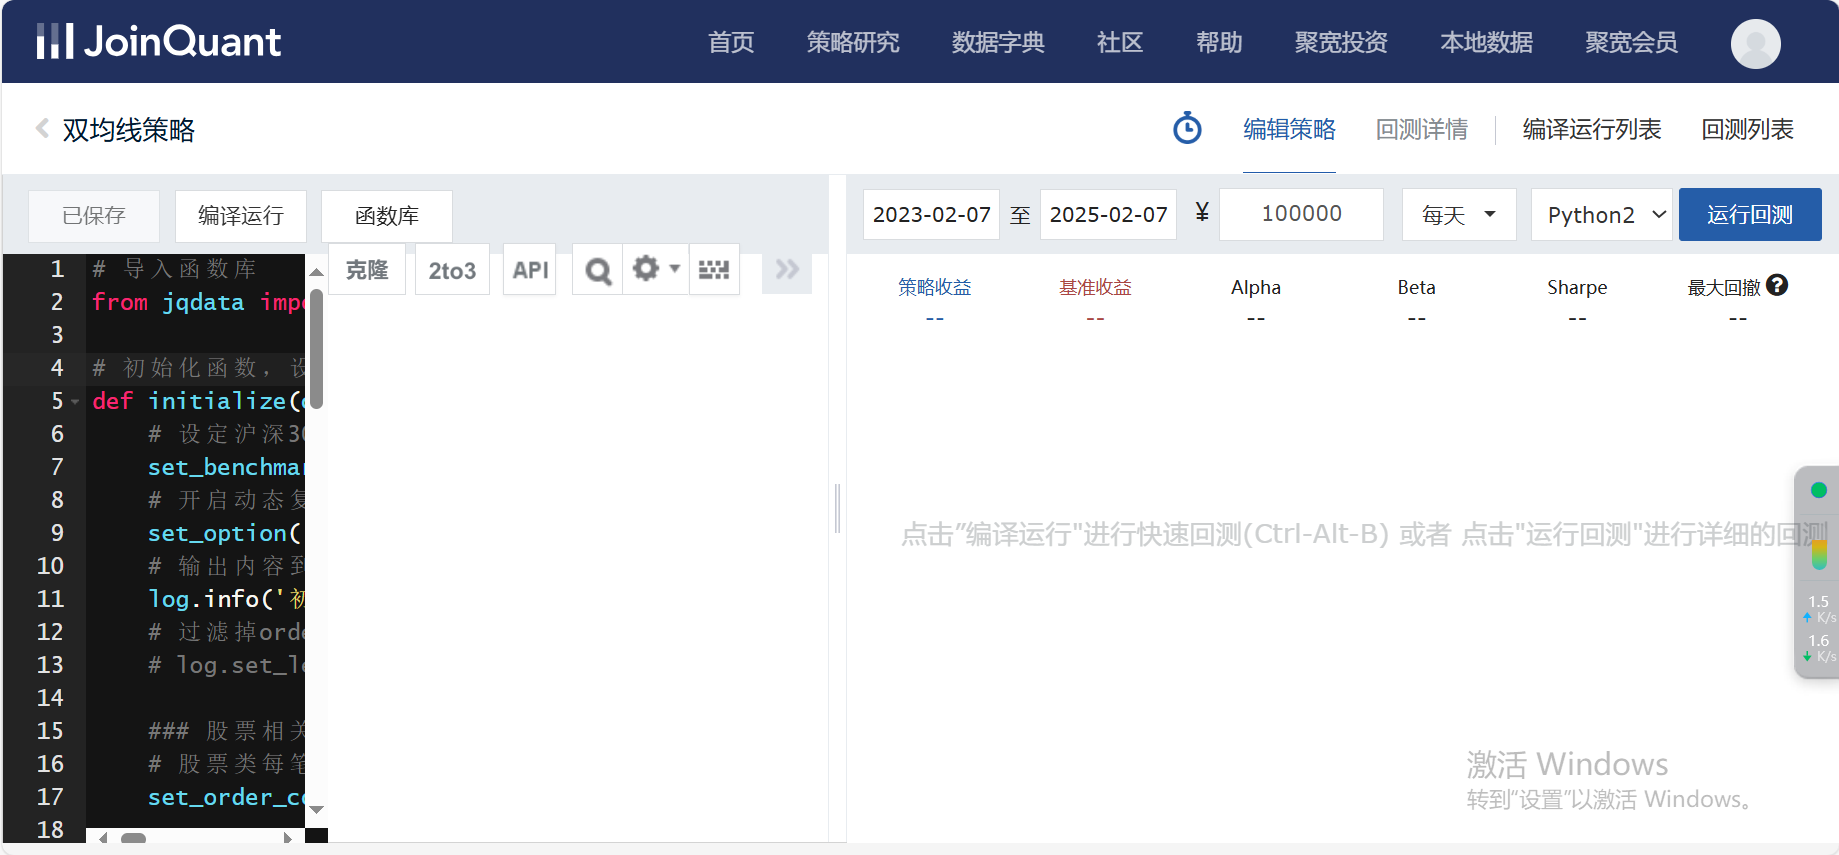Click the stopwatch timer icon
Image resolution: width=1839 pixels, height=855 pixels.
[x=1187, y=128]
